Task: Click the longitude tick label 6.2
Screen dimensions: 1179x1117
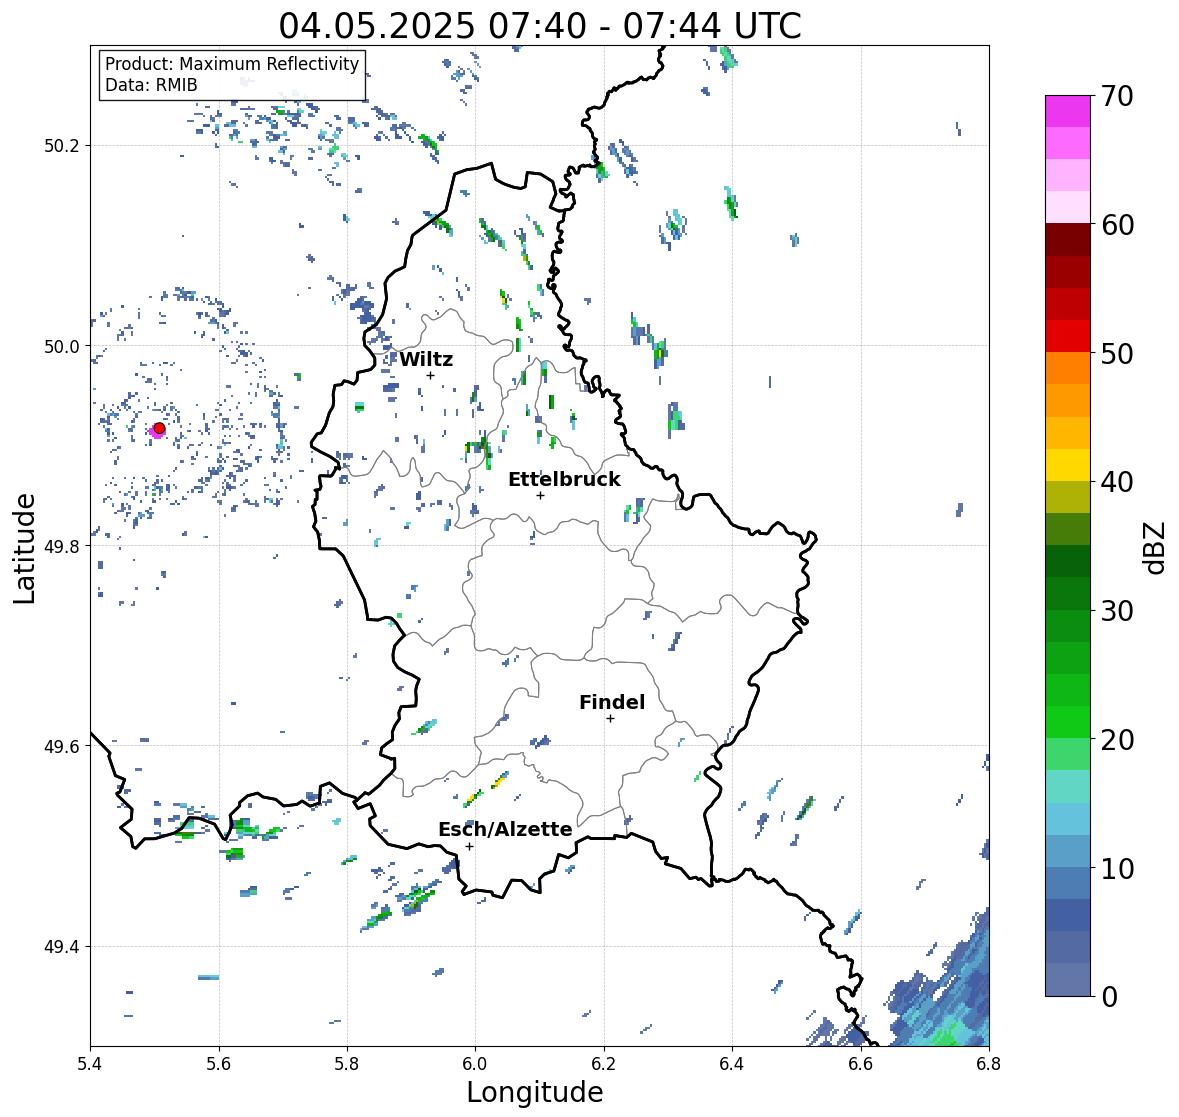Action: 604,1063
